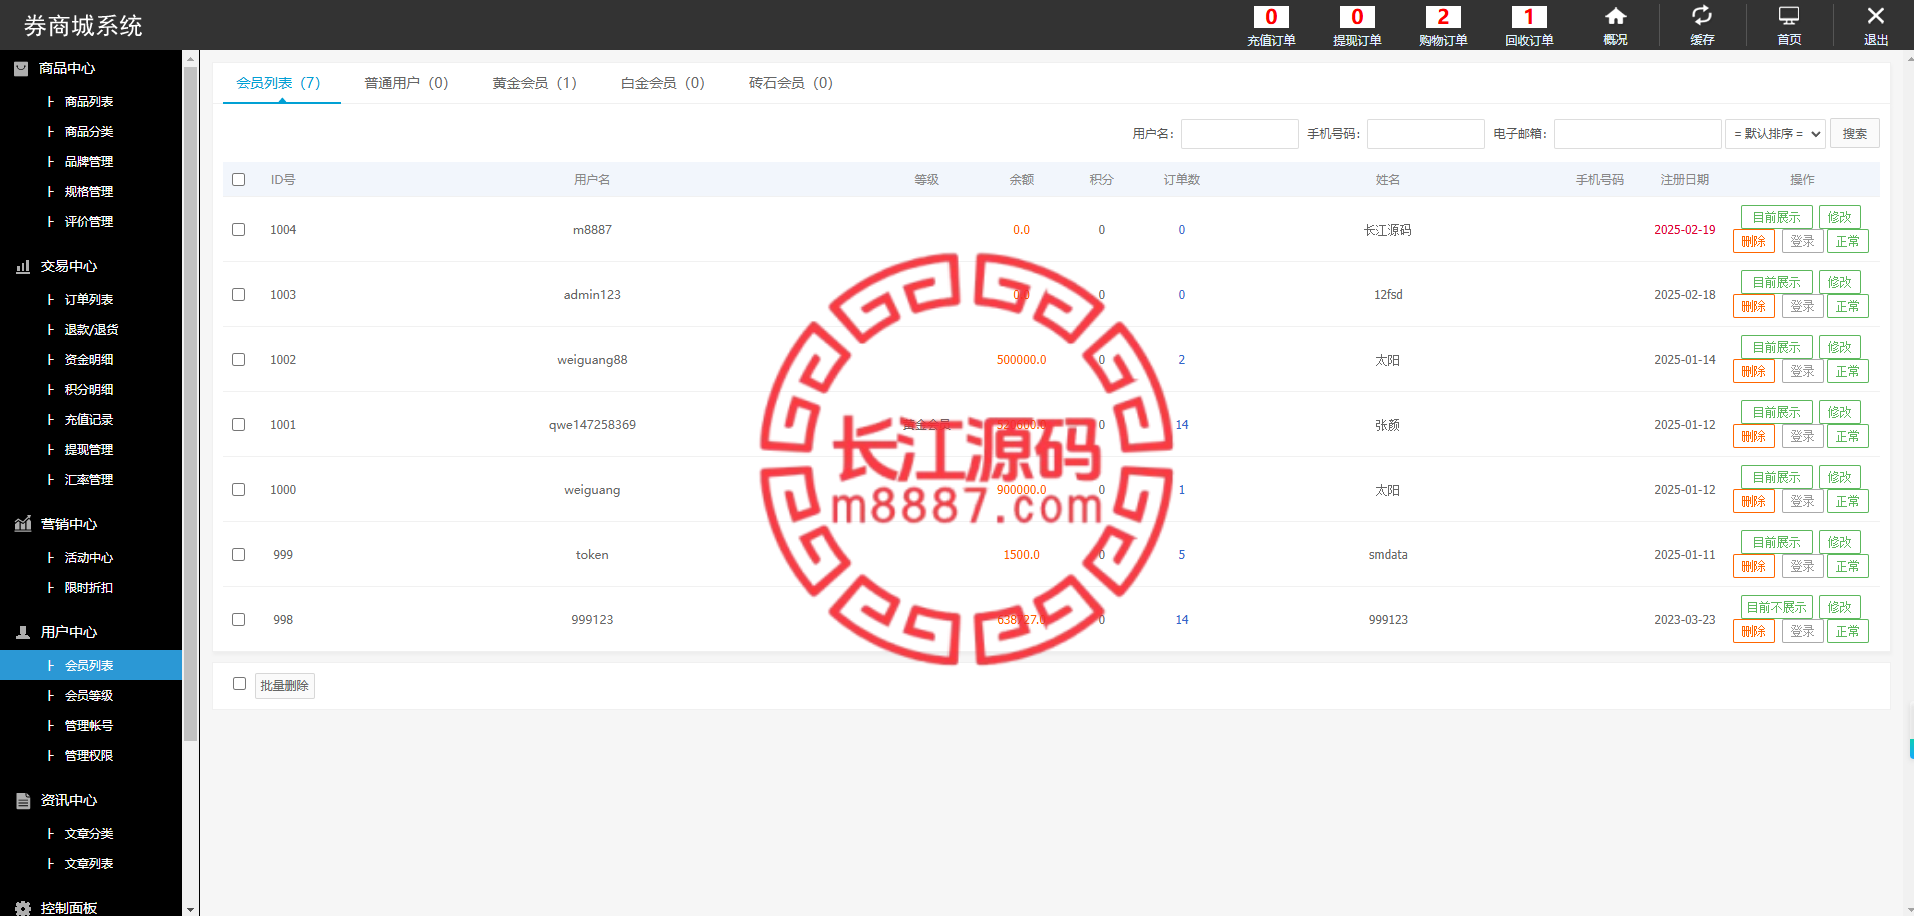
Task: Check the row for ID 1000
Action: coord(238,489)
